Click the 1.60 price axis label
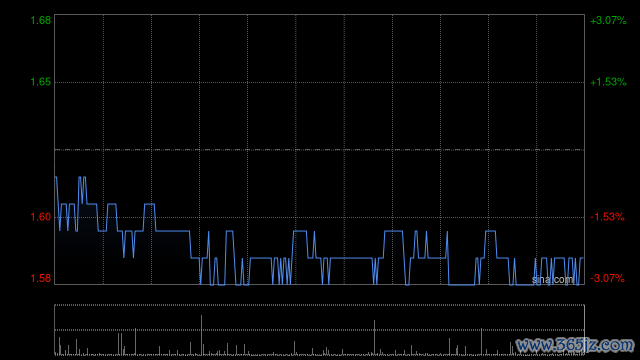The height and width of the screenshot is (360, 640). coord(41,217)
